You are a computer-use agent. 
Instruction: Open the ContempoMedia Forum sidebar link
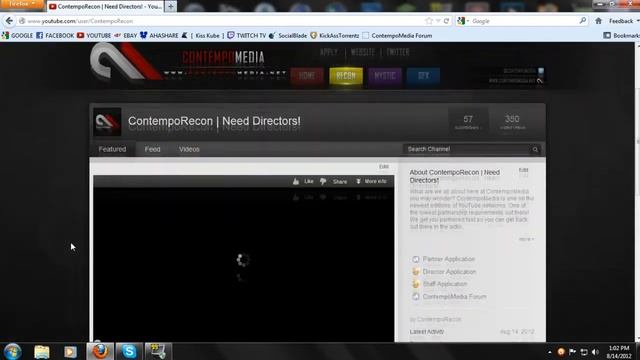point(454,297)
